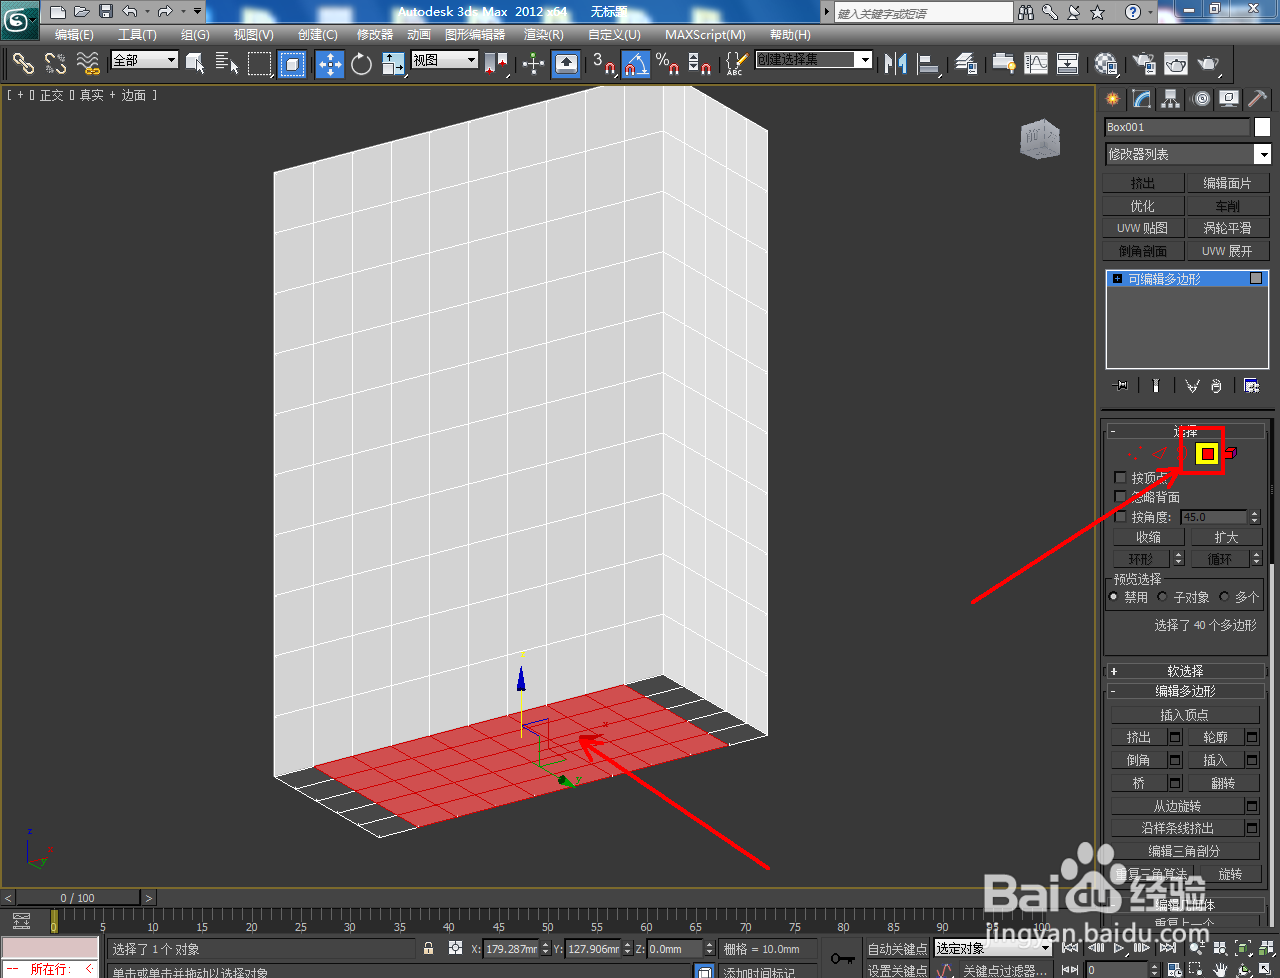
Task: Expand the 软选择 rollout
Action: pos(1185,671)
